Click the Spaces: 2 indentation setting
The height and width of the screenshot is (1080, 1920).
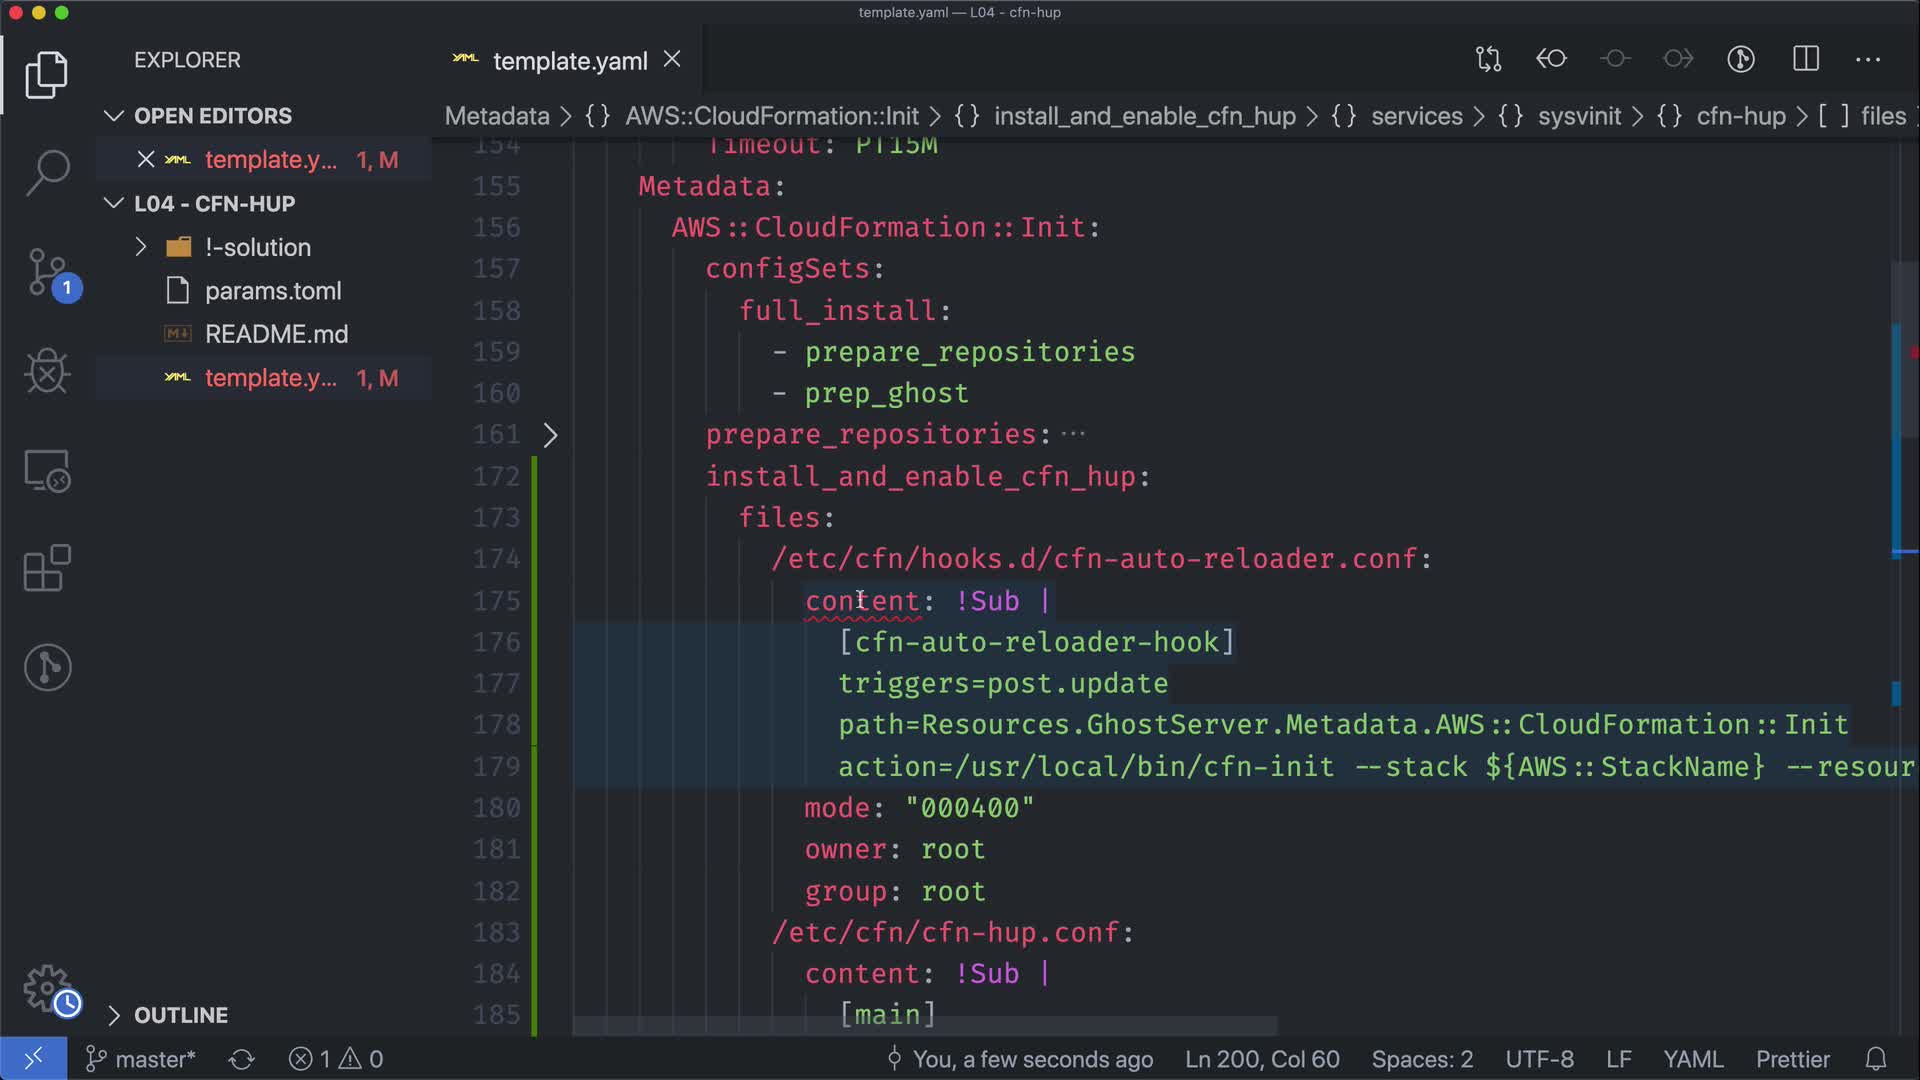pyautogui.click(x=1422, y=1059)
